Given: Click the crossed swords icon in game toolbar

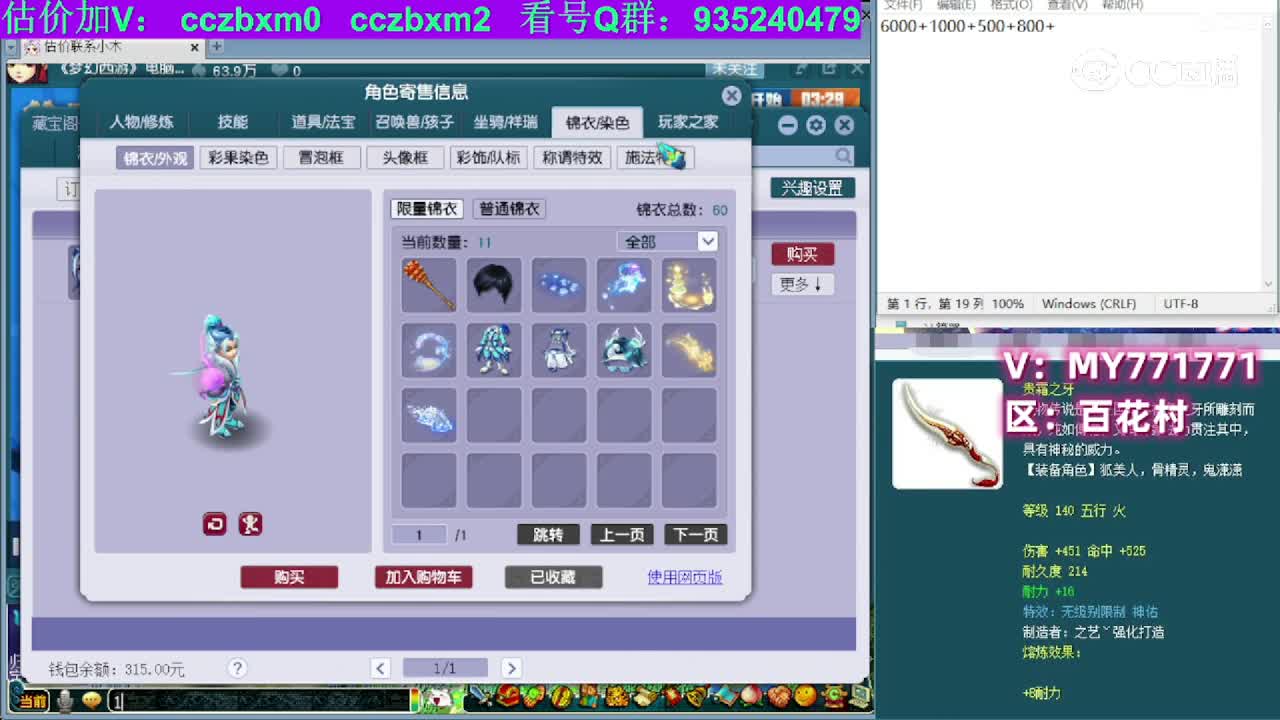Looking at the screenshot, I should (x=483, y=696).
